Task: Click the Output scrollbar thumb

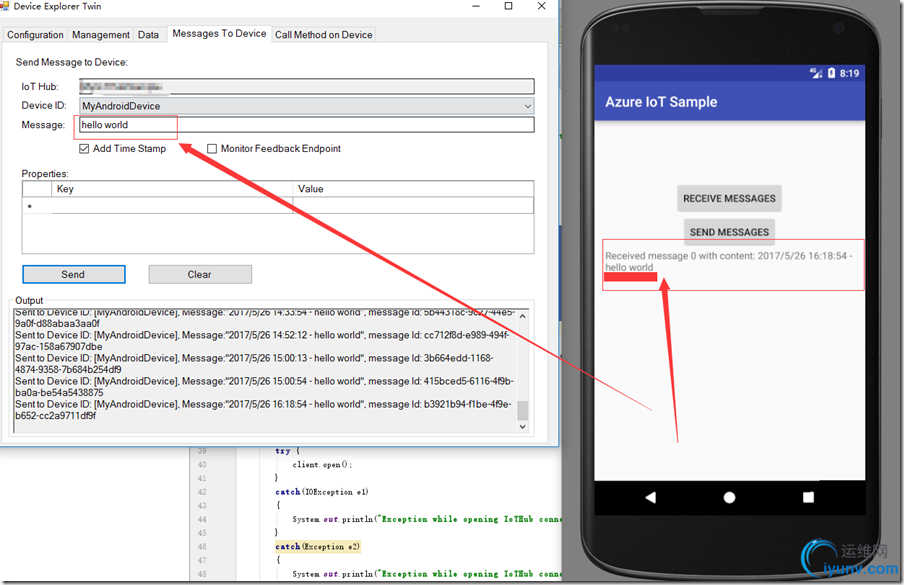Action: (x=522, y=410)
